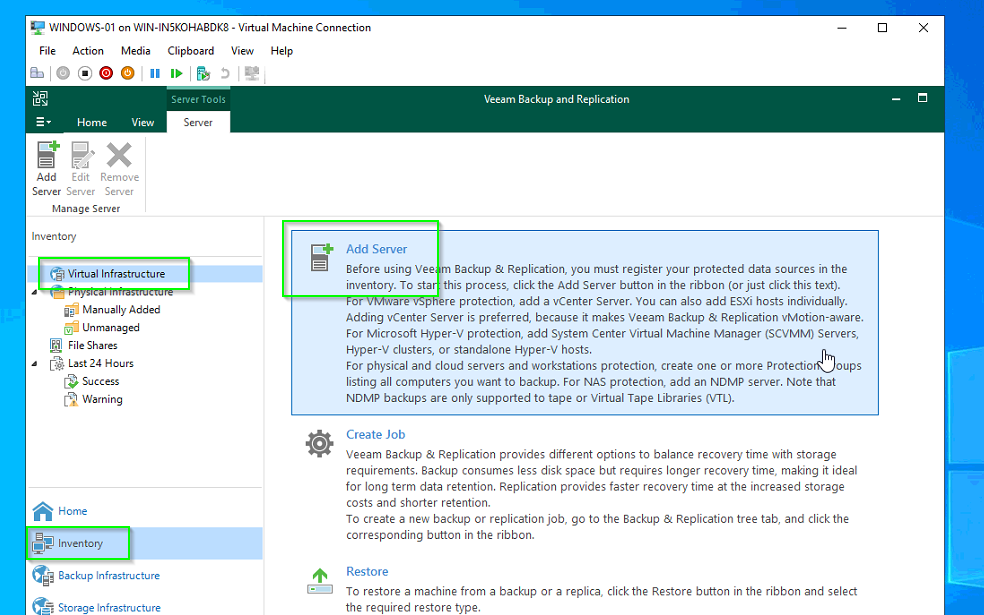Turn off the VM with the black stop icon

pos(85,73)
